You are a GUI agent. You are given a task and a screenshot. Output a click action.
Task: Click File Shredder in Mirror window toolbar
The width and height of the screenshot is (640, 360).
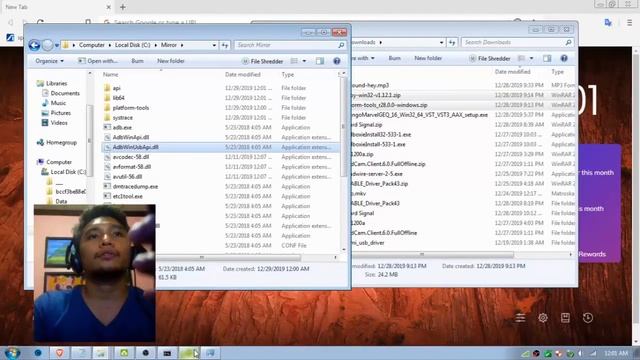click(x=262, y=61)
